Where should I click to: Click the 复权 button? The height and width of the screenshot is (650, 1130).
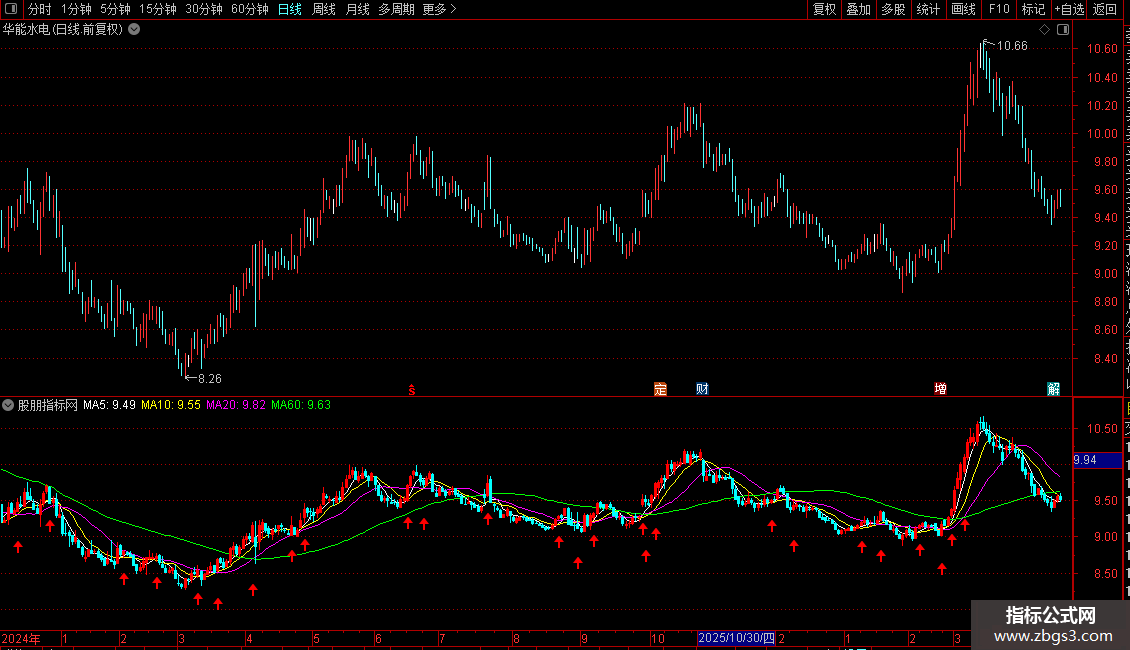coord(824,9)
